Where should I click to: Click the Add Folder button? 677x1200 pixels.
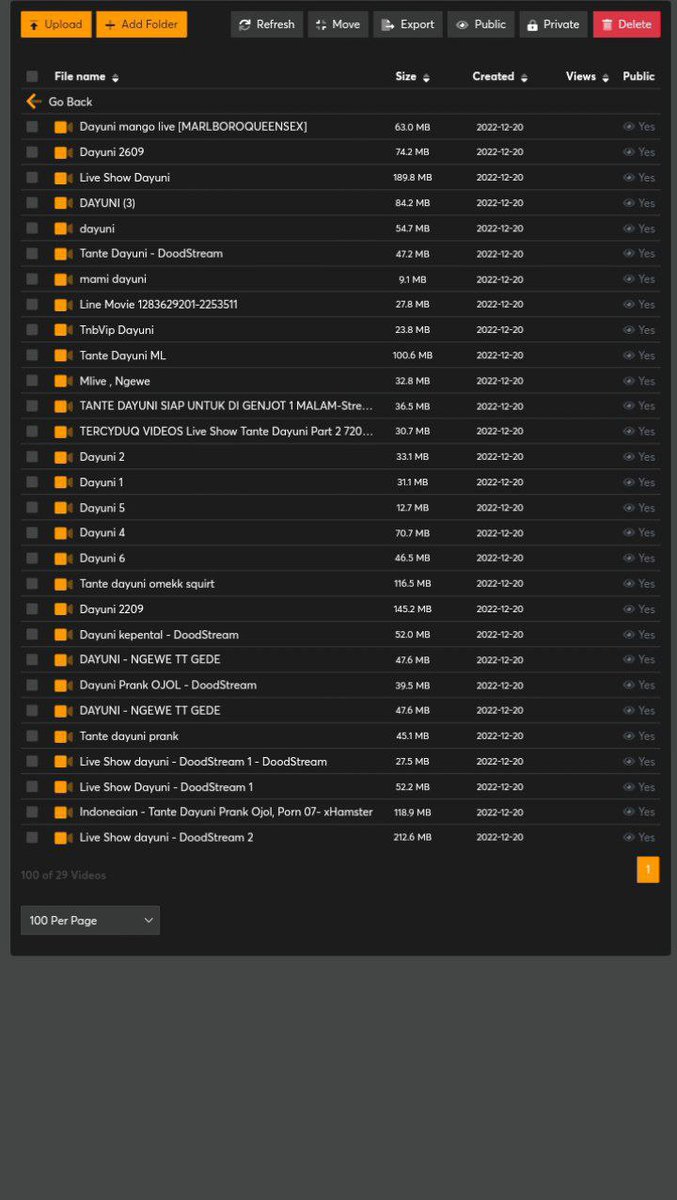coord(141,24)
